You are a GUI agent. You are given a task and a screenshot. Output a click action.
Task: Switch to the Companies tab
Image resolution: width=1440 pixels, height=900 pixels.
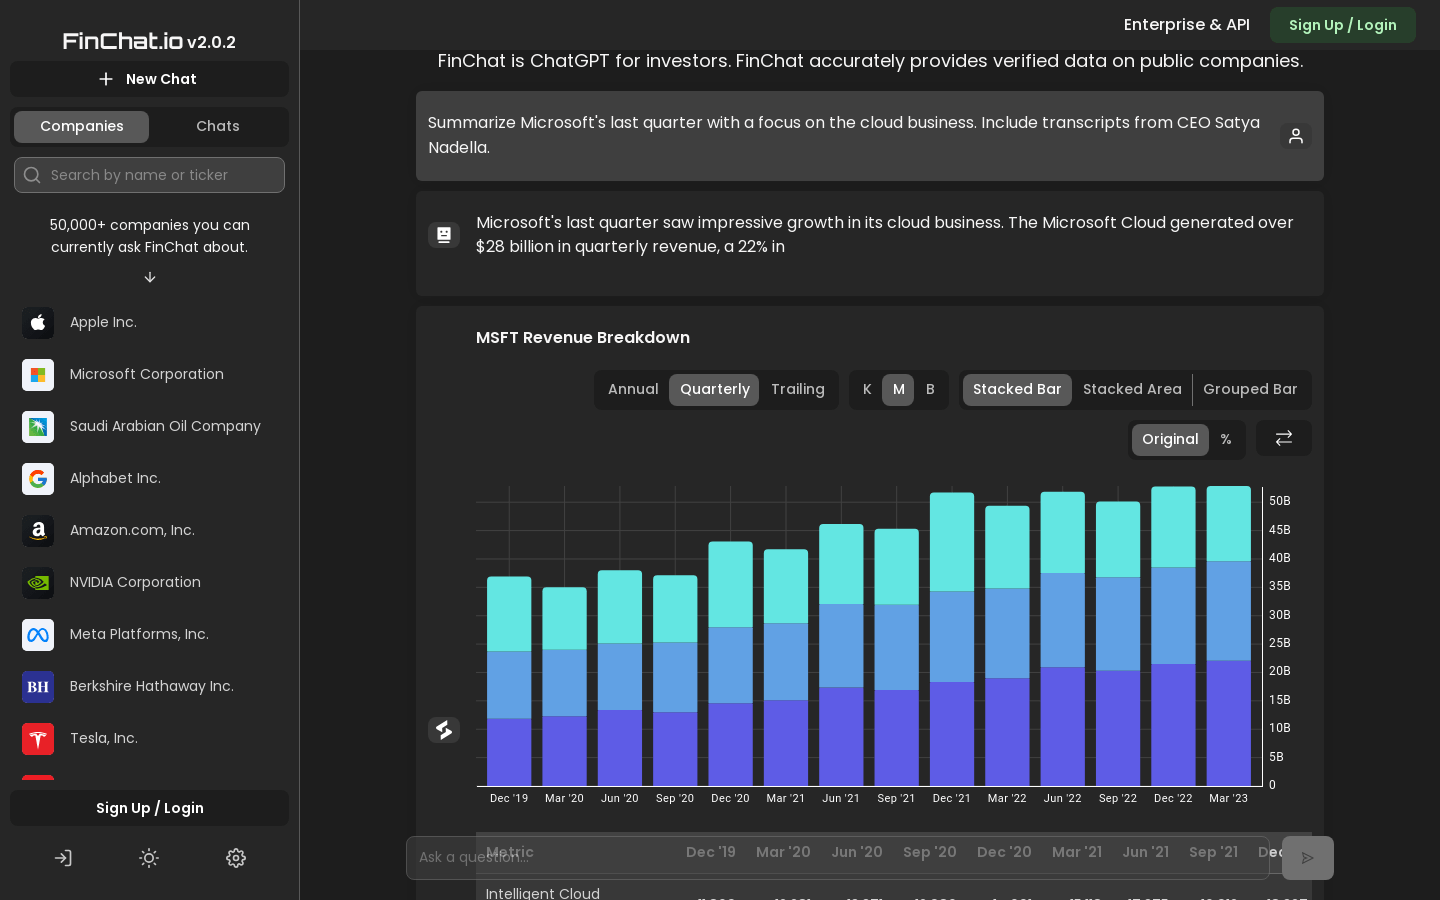(82, 127)
